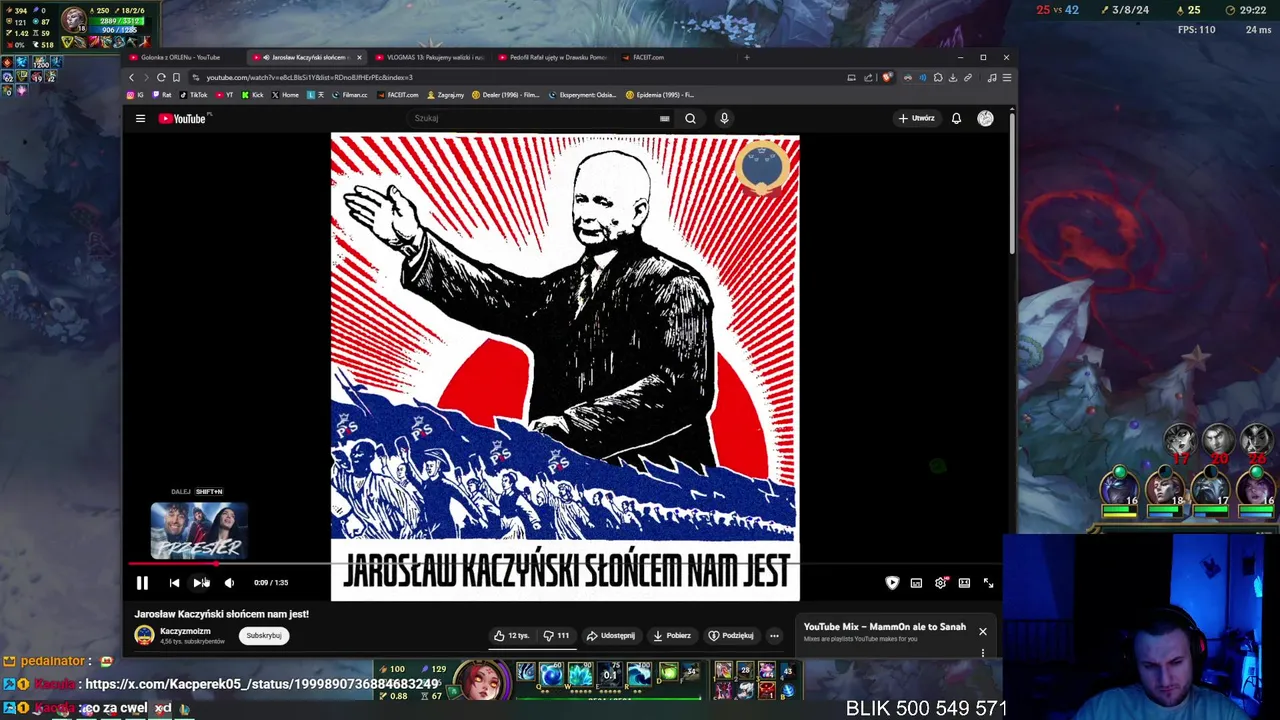Viewport: 1280px width, 720px height.
Task: Dislike the video (111)
Action: coord(556,635)
